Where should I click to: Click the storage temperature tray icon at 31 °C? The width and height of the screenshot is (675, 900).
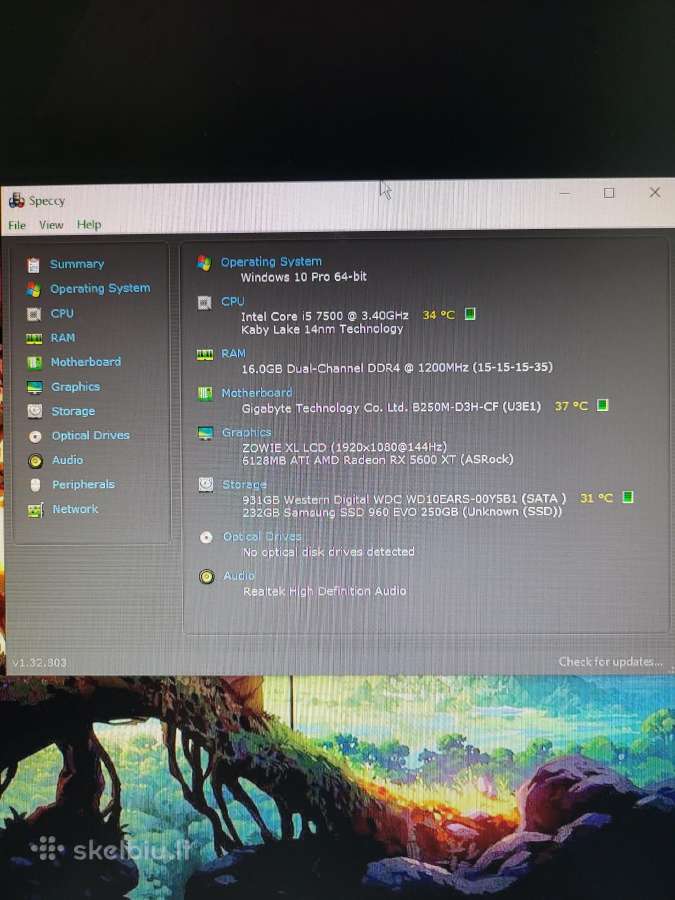pos(627,497)
